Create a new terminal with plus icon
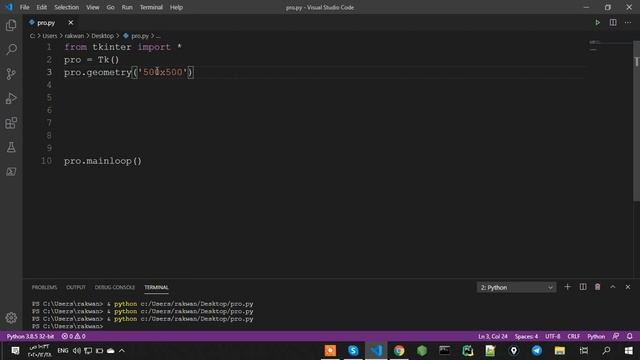This screenshot has height=360, width=640. [567, 287]
